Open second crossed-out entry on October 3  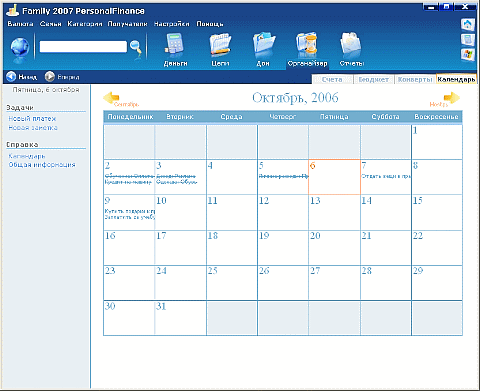click(176, 182)
